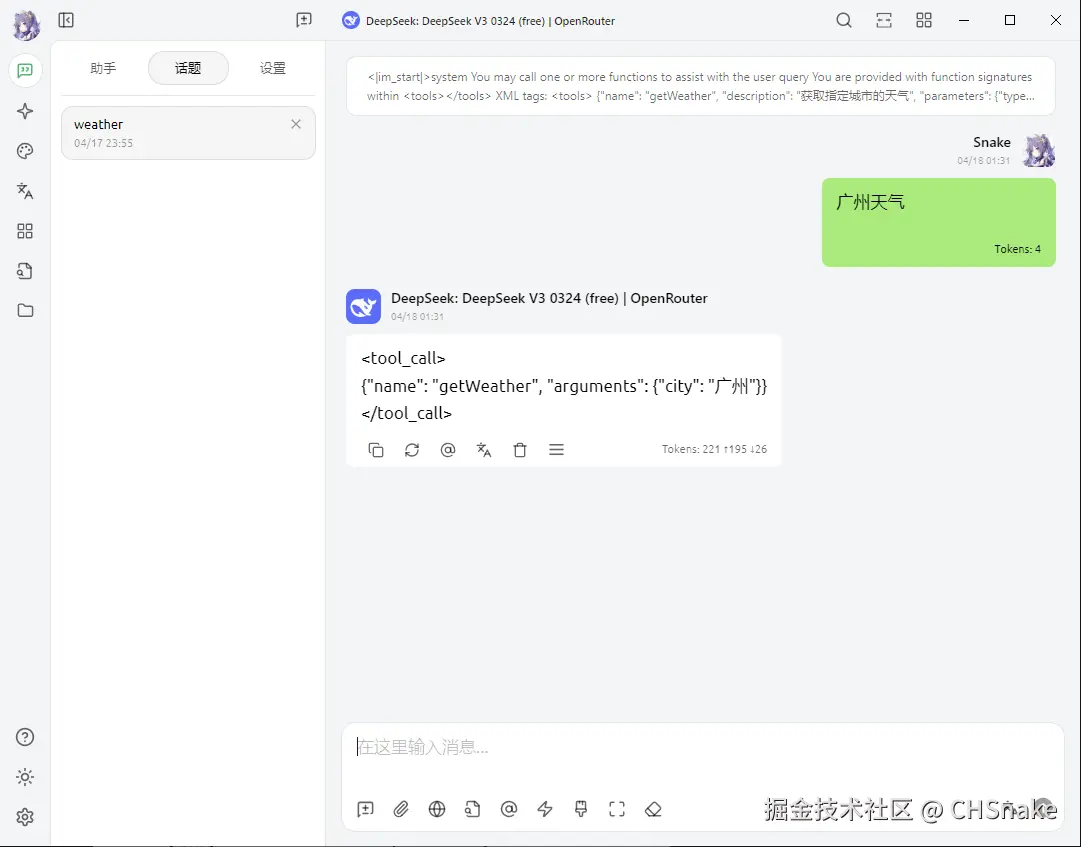Viewport: 1081px width, 847px height.
Task: Toggle the light/dark theme sun icon
Action: (x=26, y=777)
